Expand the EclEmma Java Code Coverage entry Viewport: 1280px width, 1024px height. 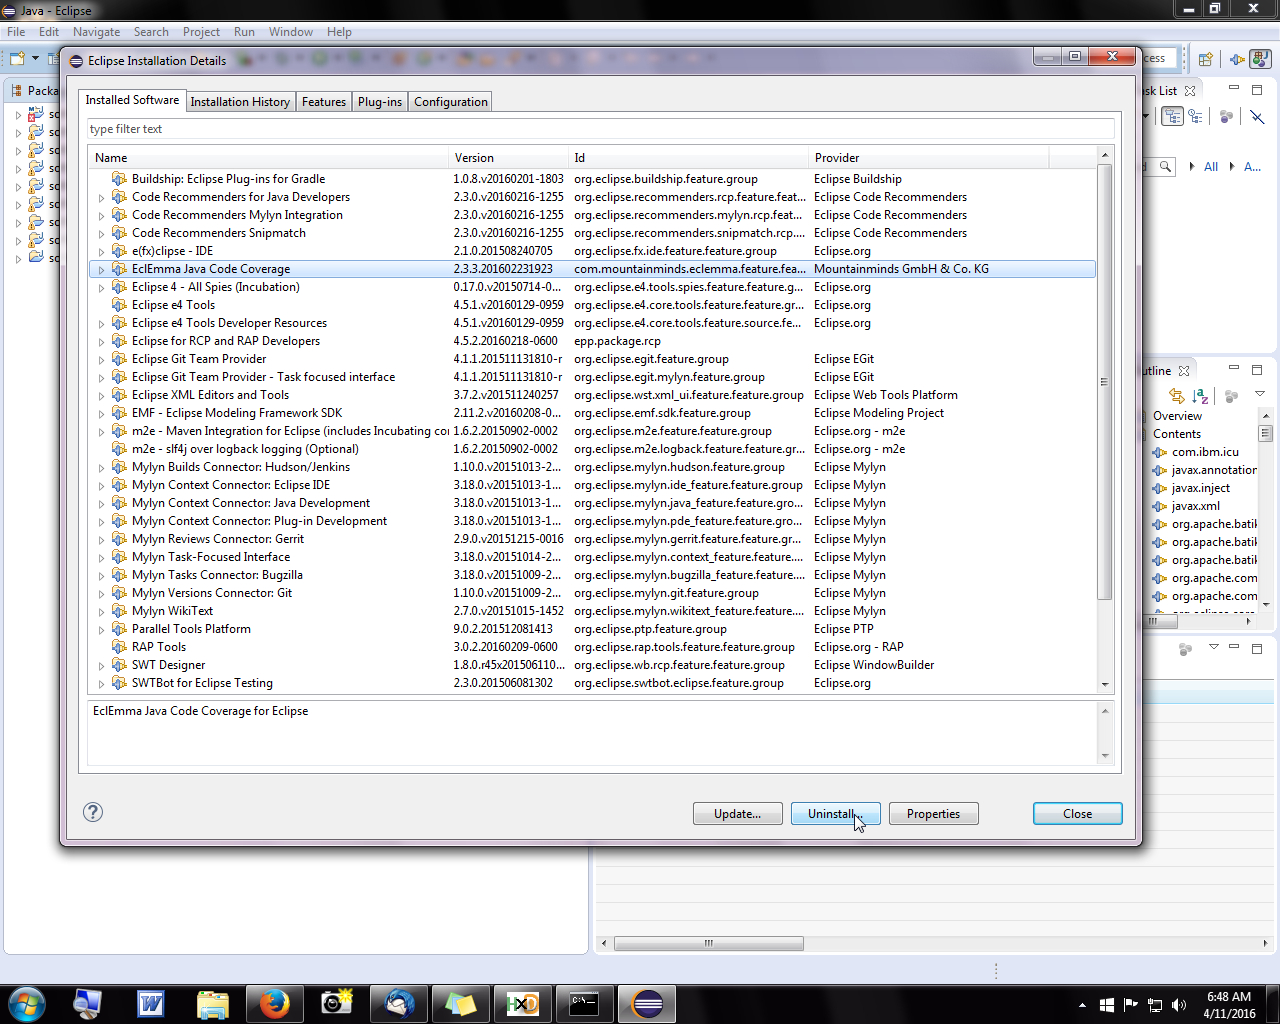[101, 270]
